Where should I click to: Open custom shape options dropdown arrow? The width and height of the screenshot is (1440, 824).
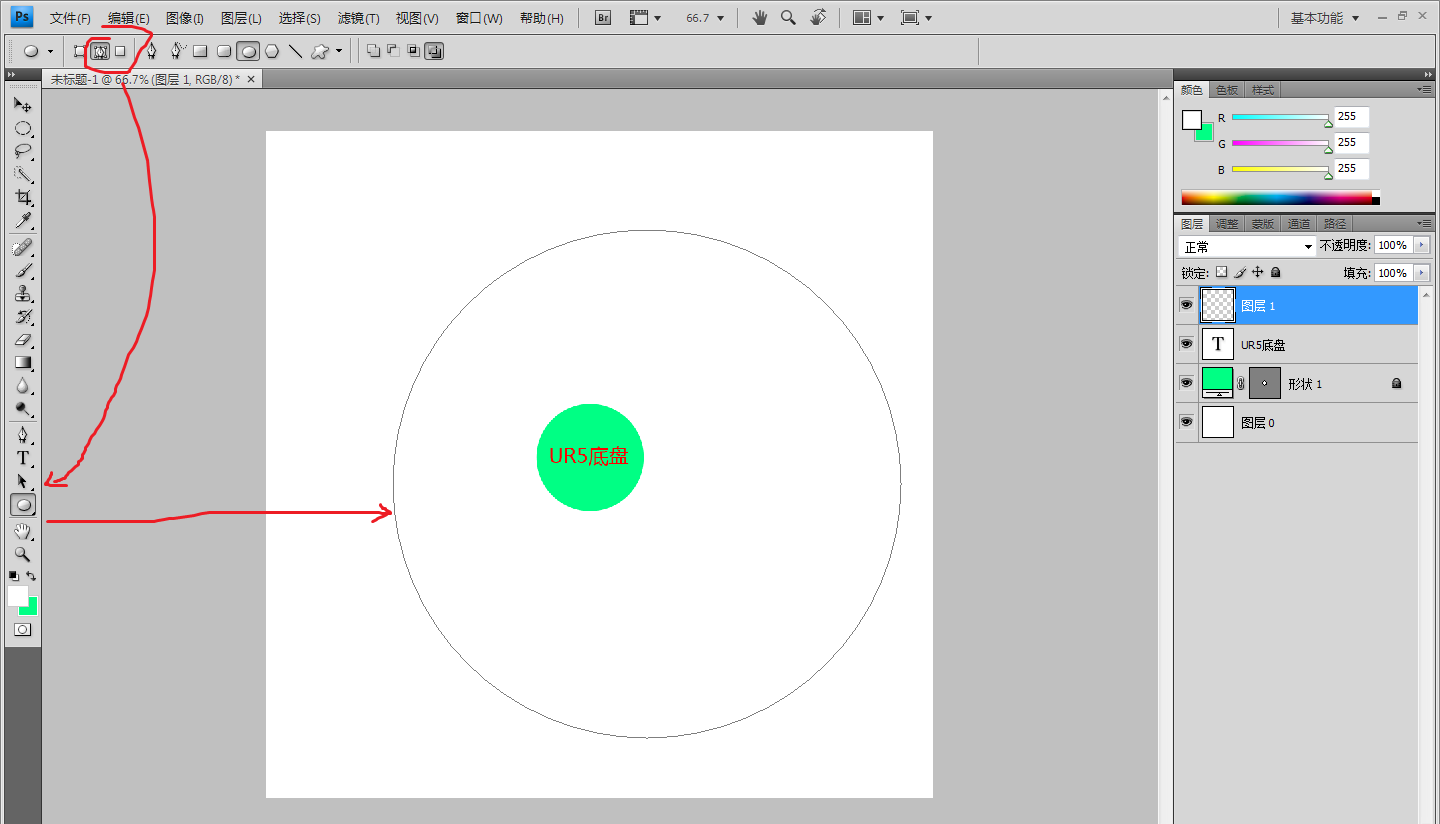pos(339,51)
